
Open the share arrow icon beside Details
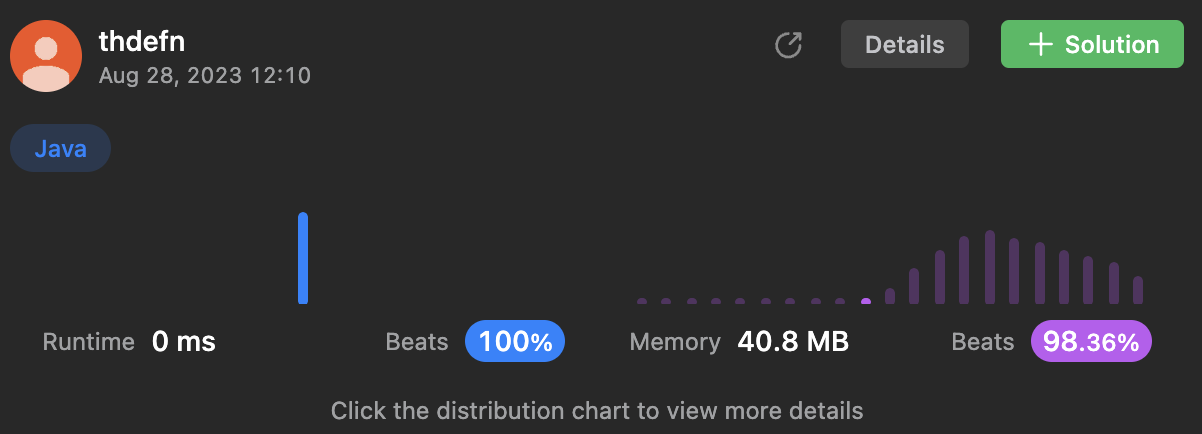[x=789, y=45]
